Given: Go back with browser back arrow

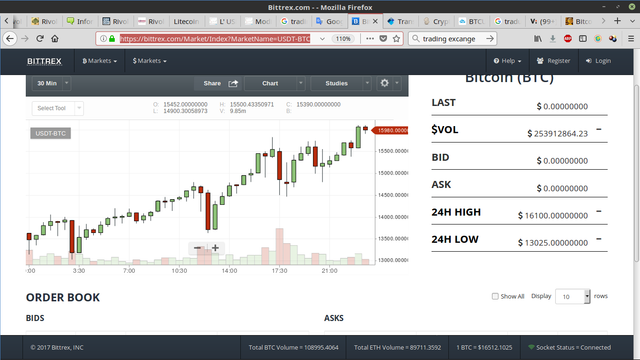Looking at the screenshot, I should pos(10,39).
